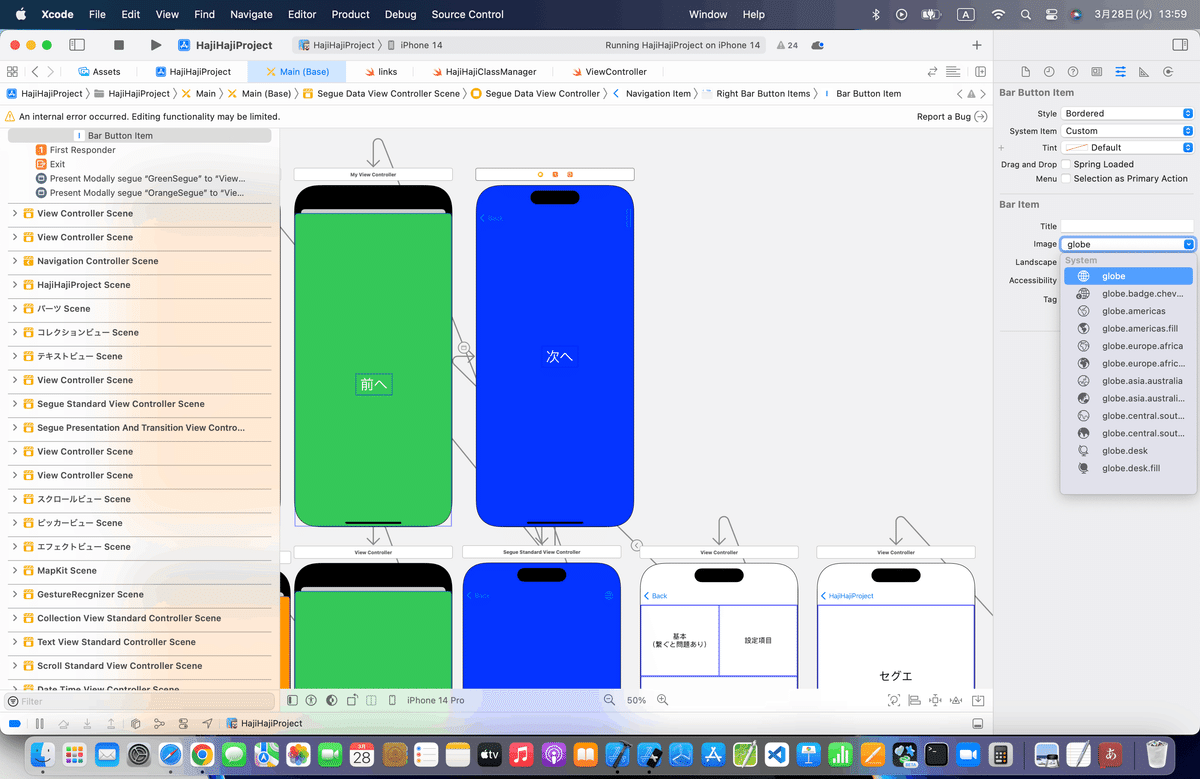The height and width of the screenshot is (779, 1200).
Task: Expand the パーツ Scene
Action: tap(15, 309)
